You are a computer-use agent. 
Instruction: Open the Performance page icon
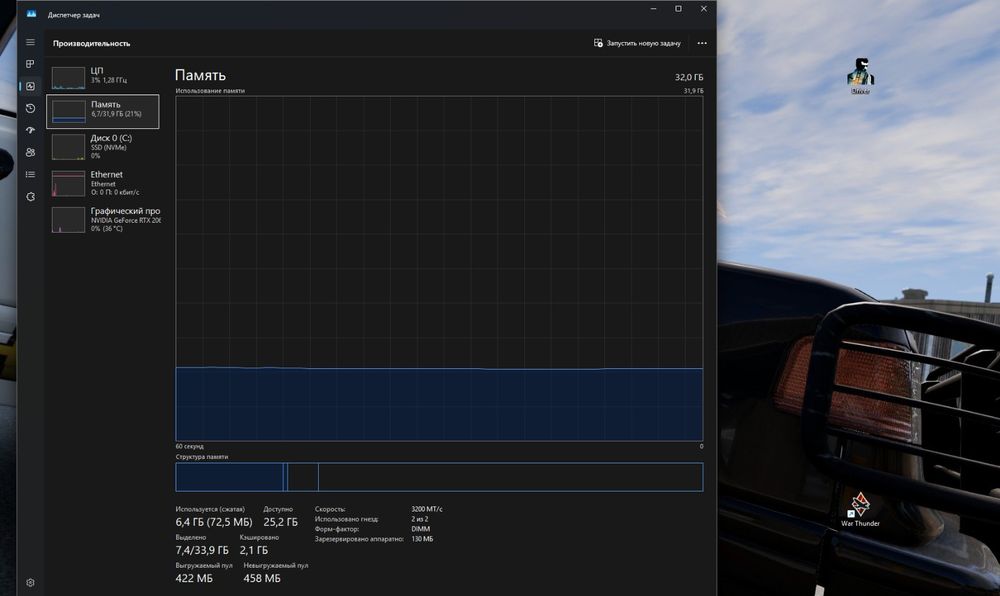point(30,86)
